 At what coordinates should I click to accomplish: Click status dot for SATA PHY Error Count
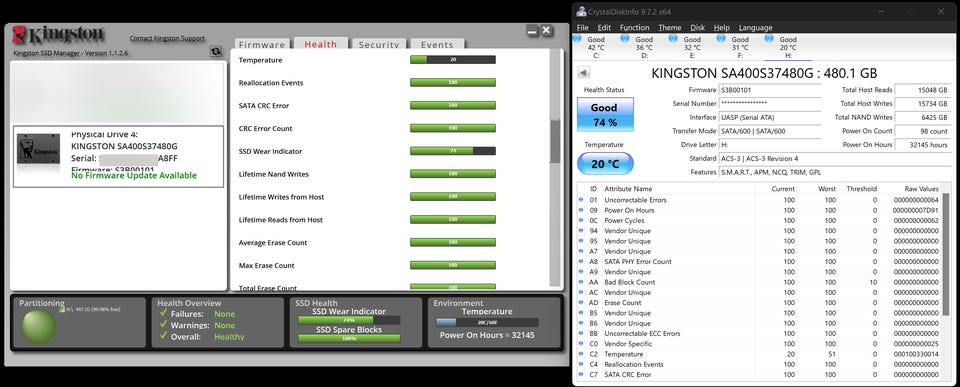click(581, 261)
